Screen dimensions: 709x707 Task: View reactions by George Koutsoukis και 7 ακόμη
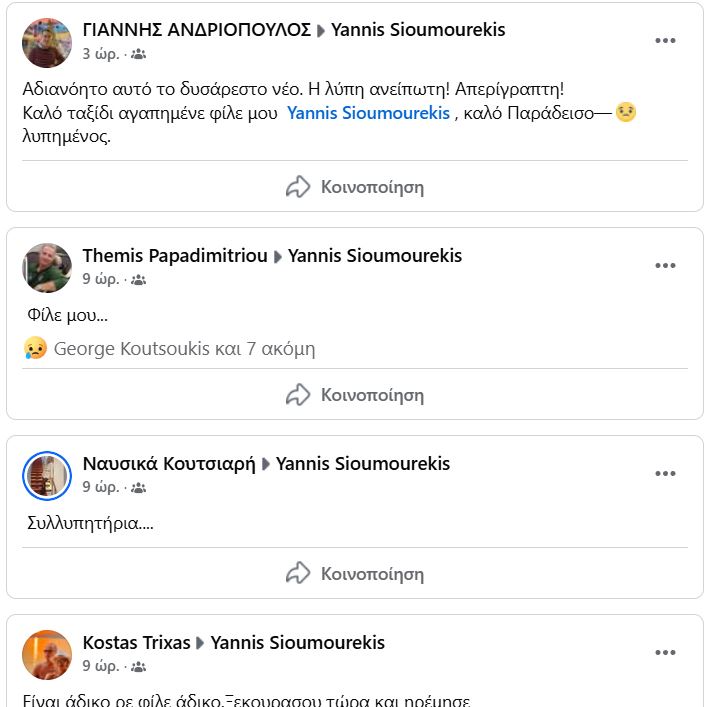184,349
